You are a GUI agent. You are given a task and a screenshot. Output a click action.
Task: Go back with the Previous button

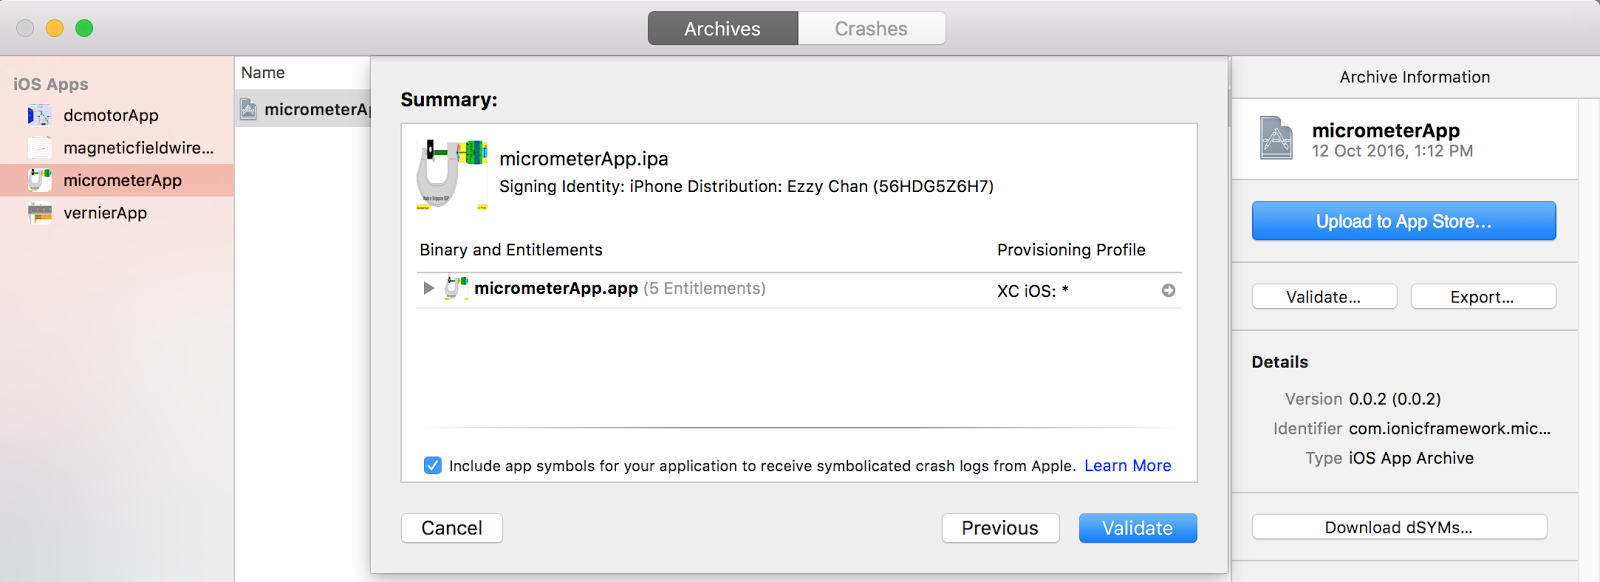coord(1000,528)
